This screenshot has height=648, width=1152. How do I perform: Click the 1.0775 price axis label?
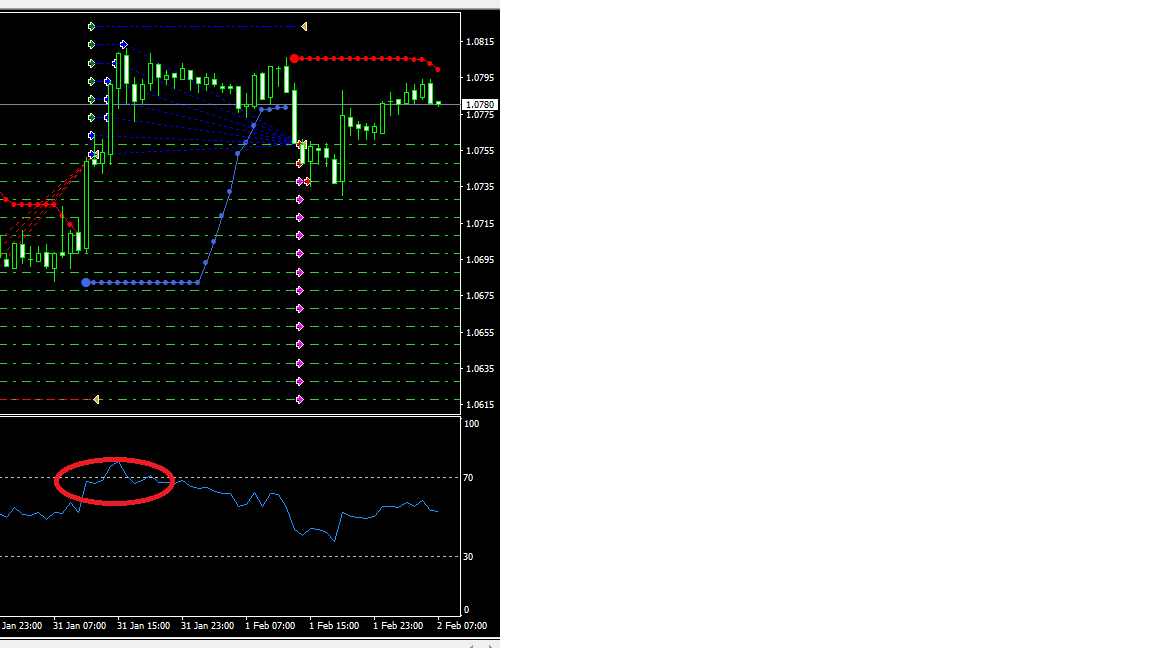(x=480, y=115)
